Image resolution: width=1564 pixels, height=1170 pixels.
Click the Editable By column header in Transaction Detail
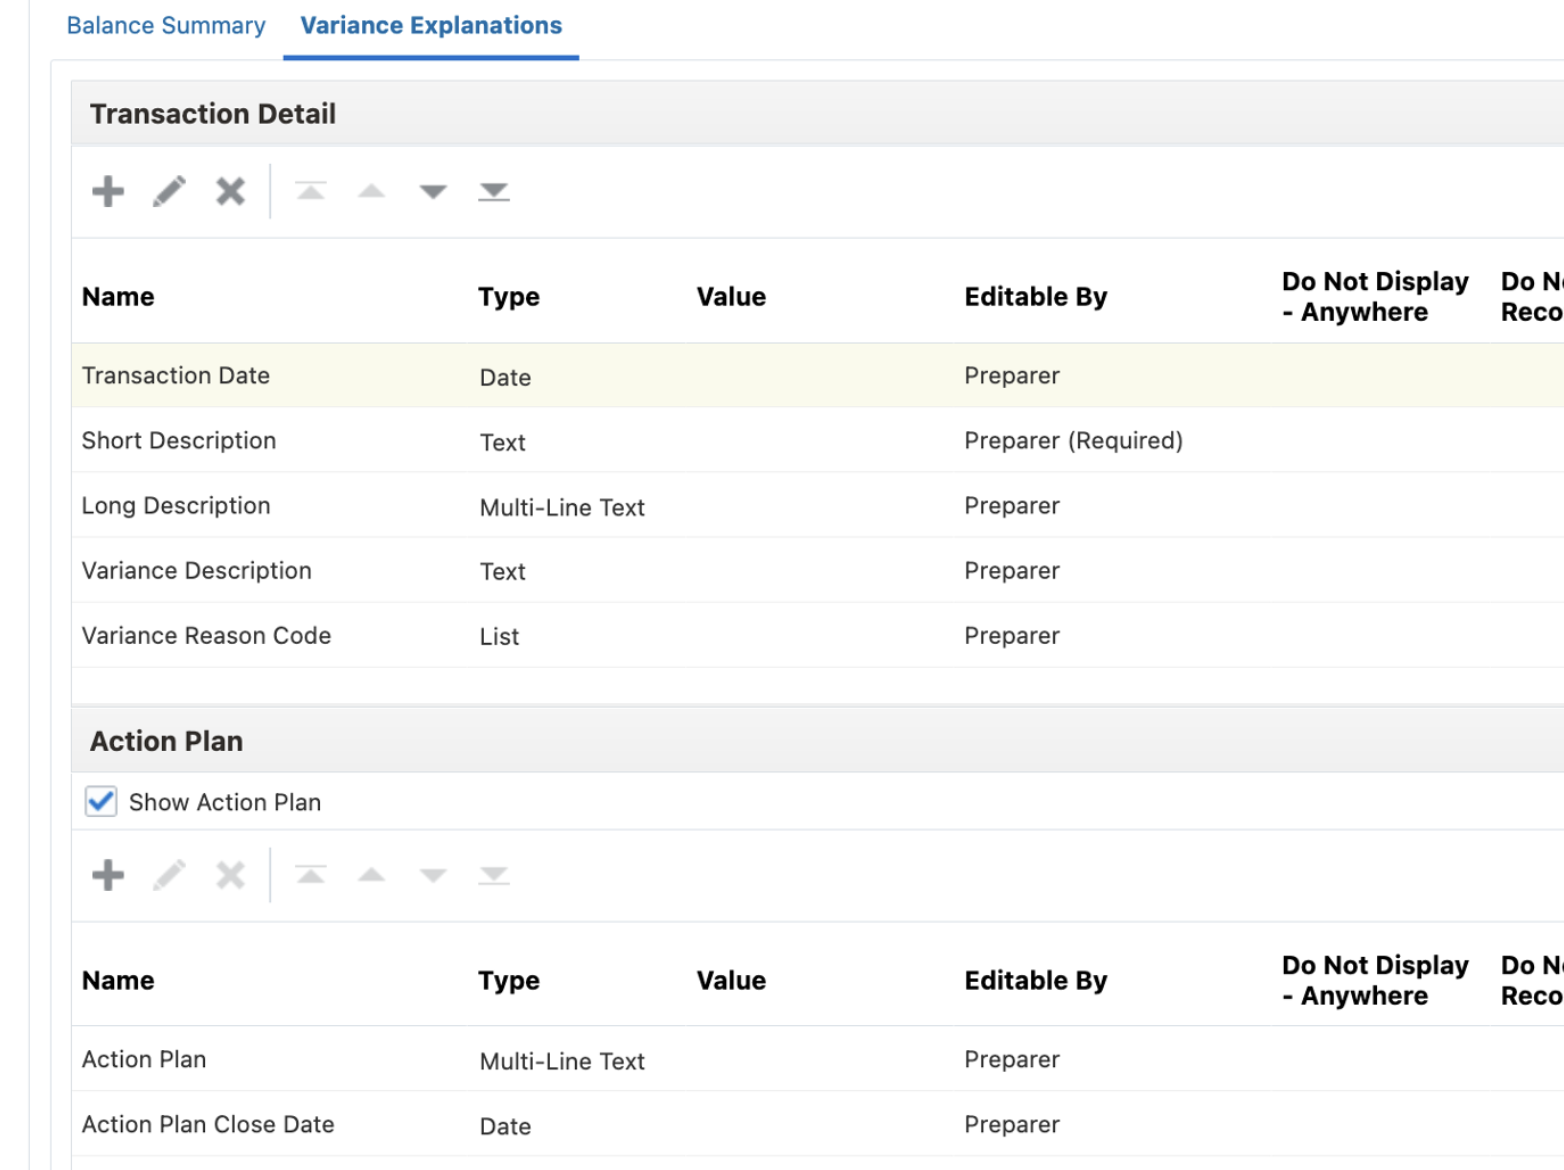click(1036, 297)
